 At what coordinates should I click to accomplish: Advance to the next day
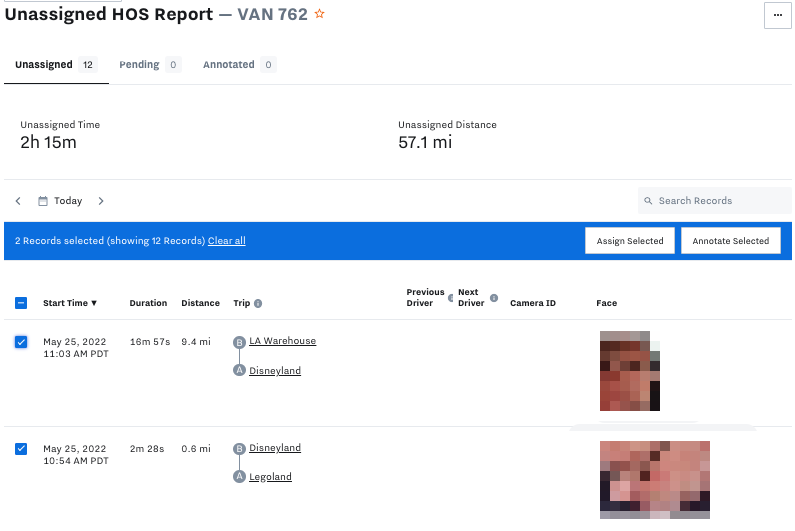coord(101,201)
